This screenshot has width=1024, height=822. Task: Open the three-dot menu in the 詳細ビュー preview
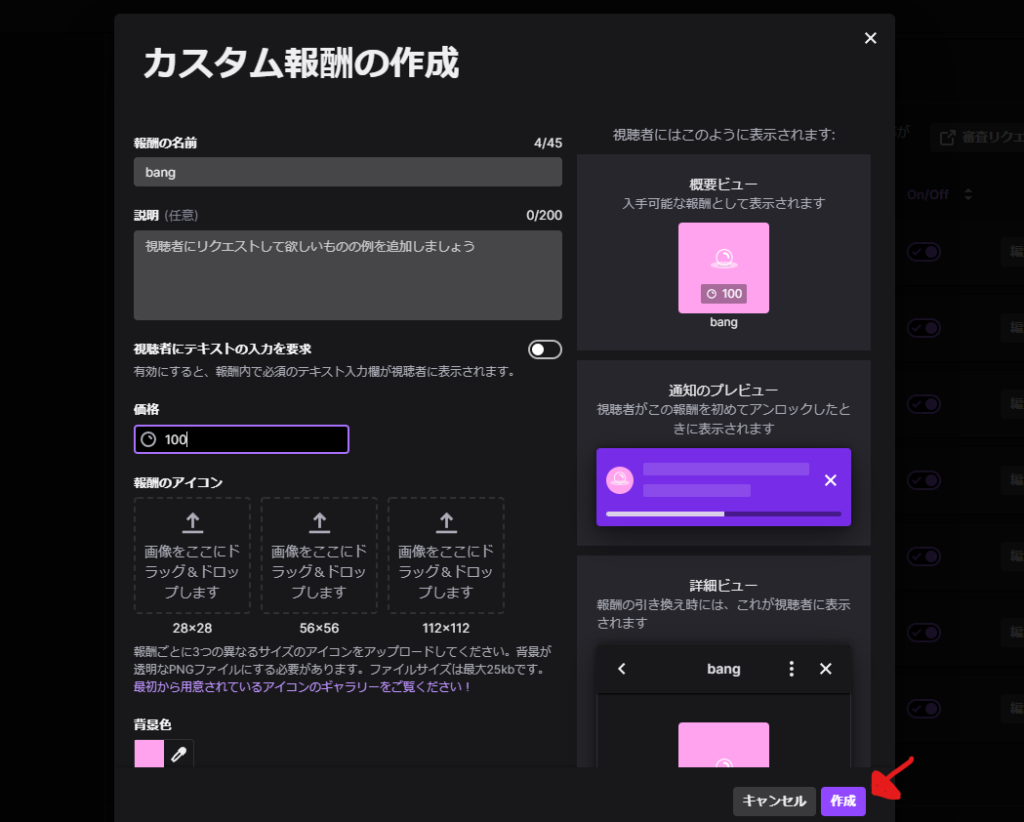pyautogui.click(x=791, y=669)
